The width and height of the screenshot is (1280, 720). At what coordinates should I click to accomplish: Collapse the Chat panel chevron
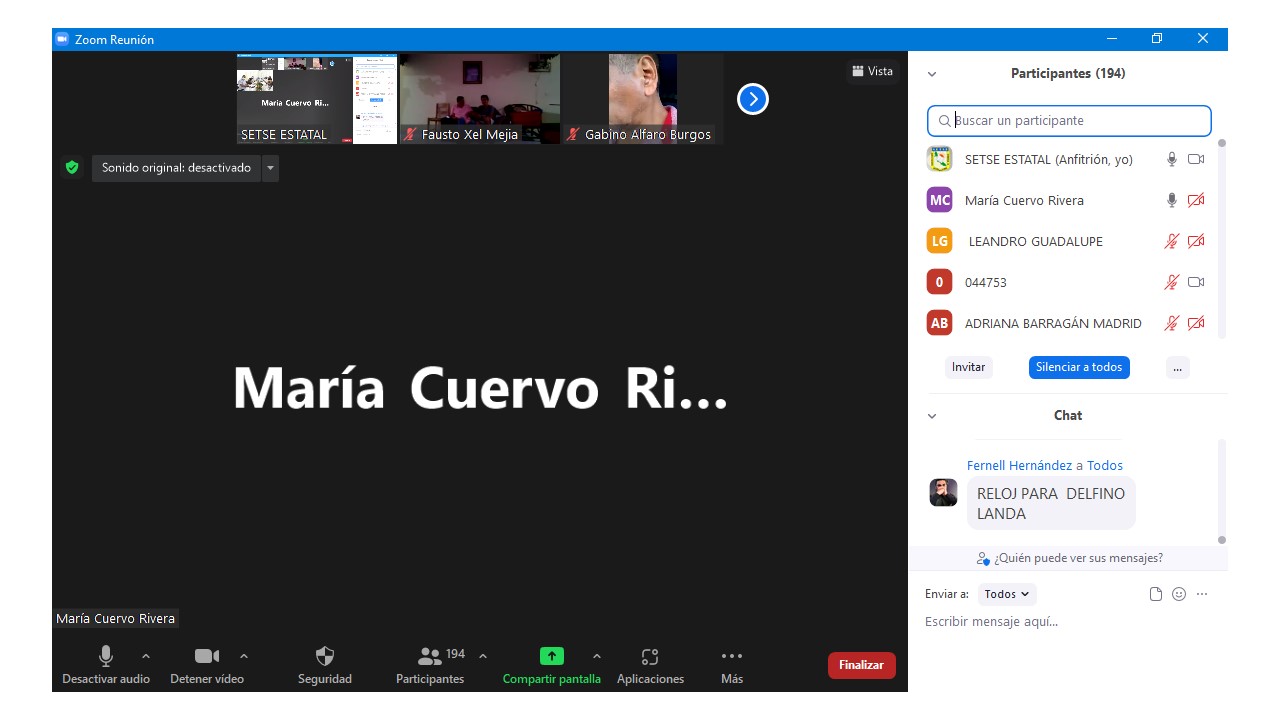[x=932, y=416]
